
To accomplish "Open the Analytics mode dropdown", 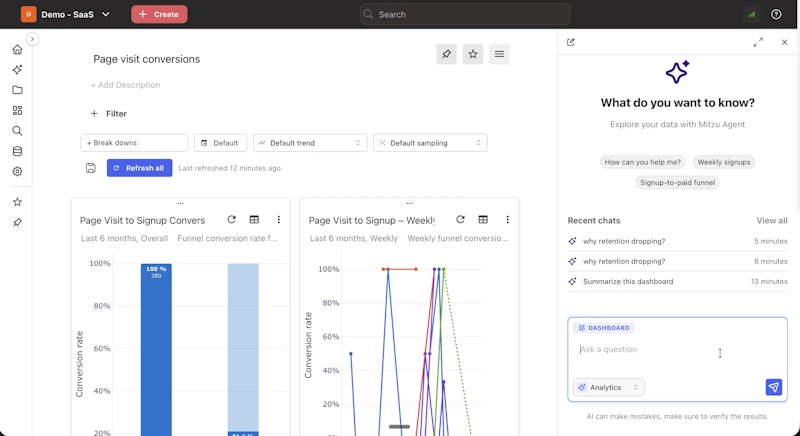I will click(609, 388).
